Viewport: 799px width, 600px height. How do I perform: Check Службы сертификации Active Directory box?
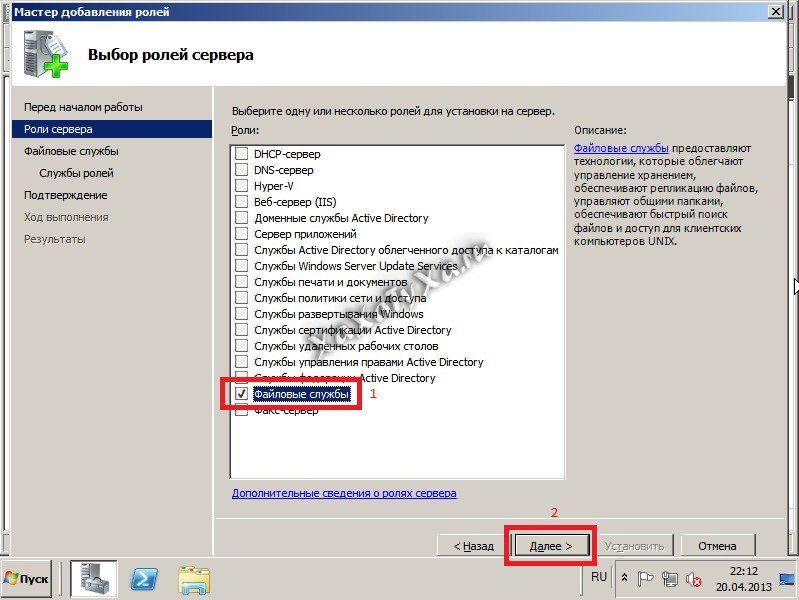(x=242, y=330)
